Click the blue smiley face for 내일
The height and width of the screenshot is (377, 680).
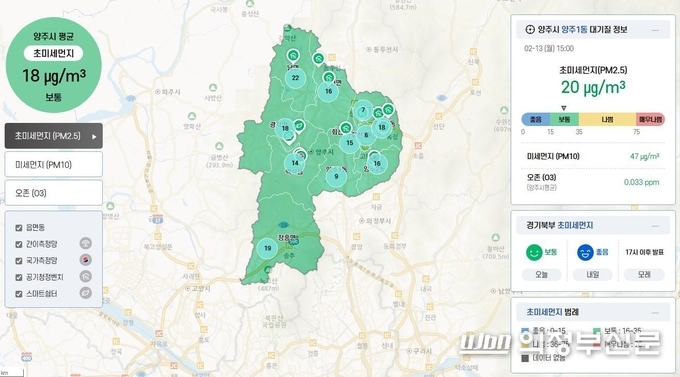[x=585, y=252]
